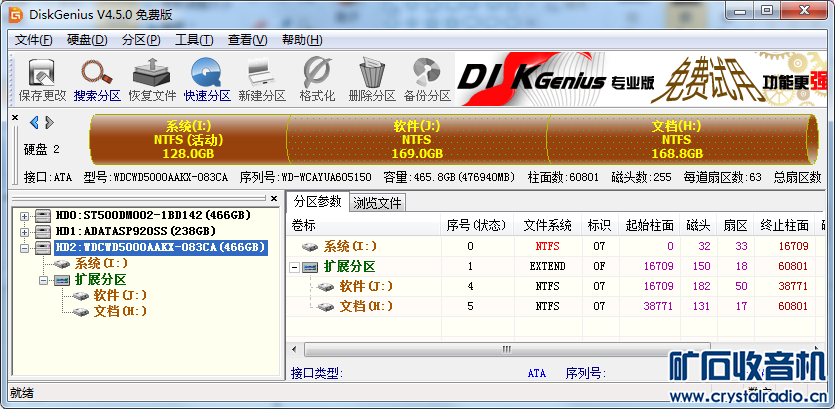Click the 软件(J:) drive icon in partition table
This screenshot has width=835, height=409.
(x=325, y=287)
